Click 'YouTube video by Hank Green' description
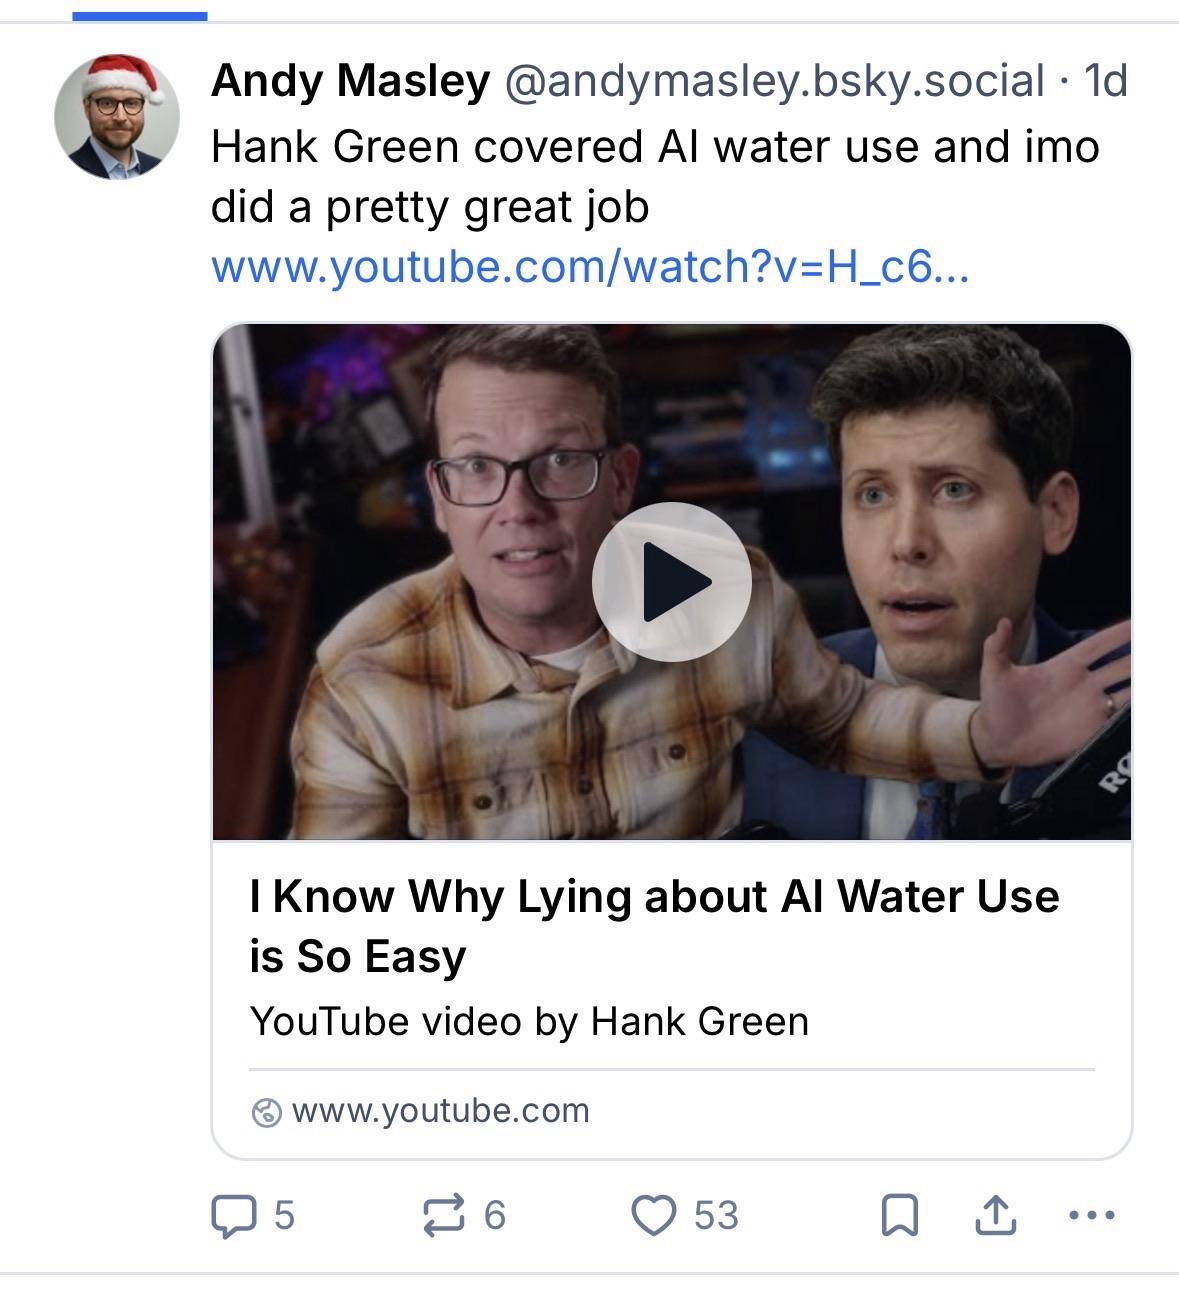This screenshot has height=1300, width=1179. pos(529,1022)
